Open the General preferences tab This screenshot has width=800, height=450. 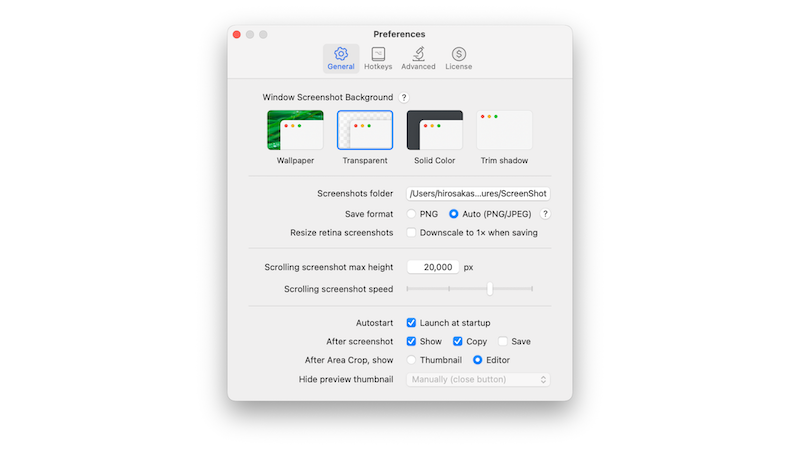coord(341,58)
